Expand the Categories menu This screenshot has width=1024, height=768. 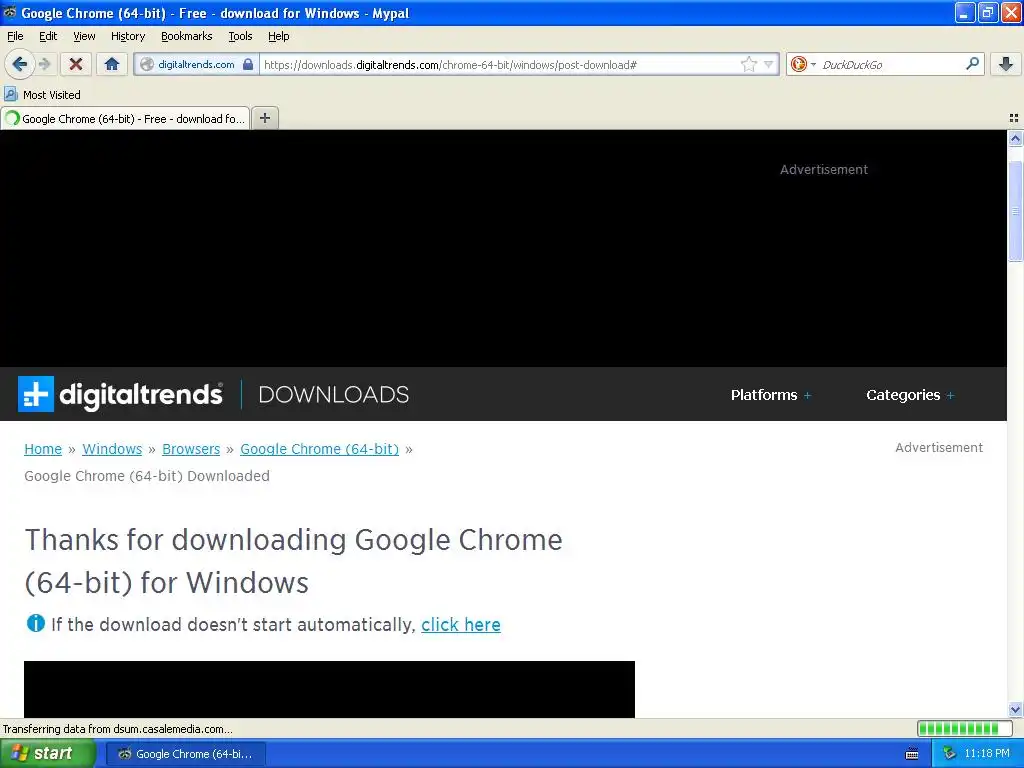[910, 395]
